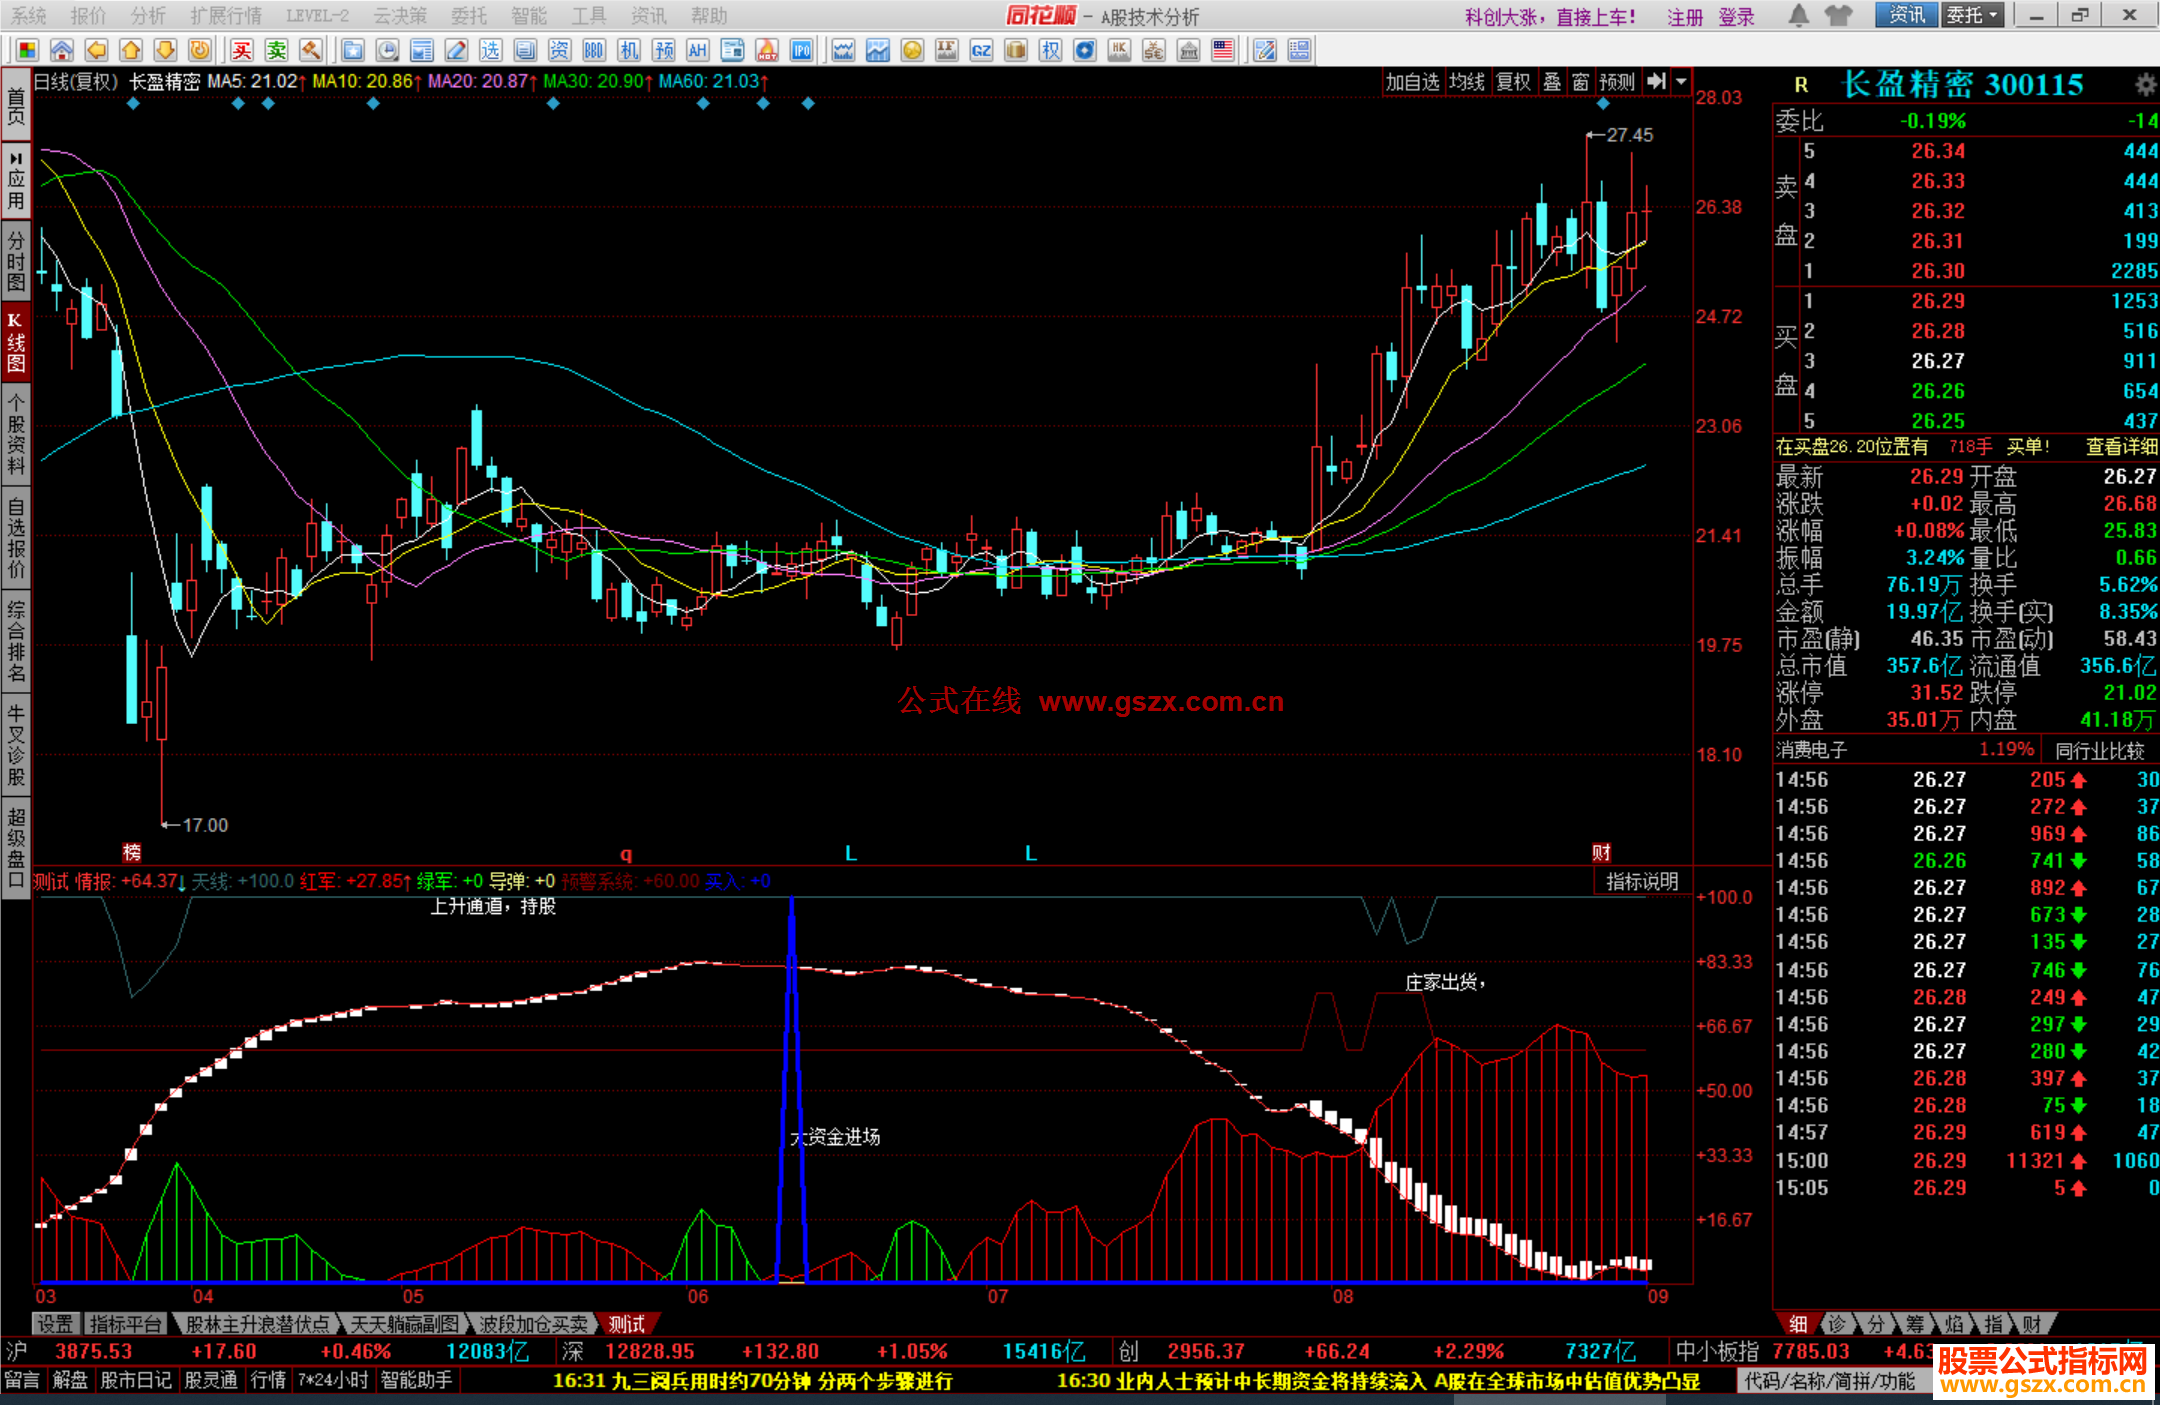This screenshot has width=2160, height=1405.
Task: Switch to 波段加仓买卖 indicator tab
Action: (x=532, y=1324)
